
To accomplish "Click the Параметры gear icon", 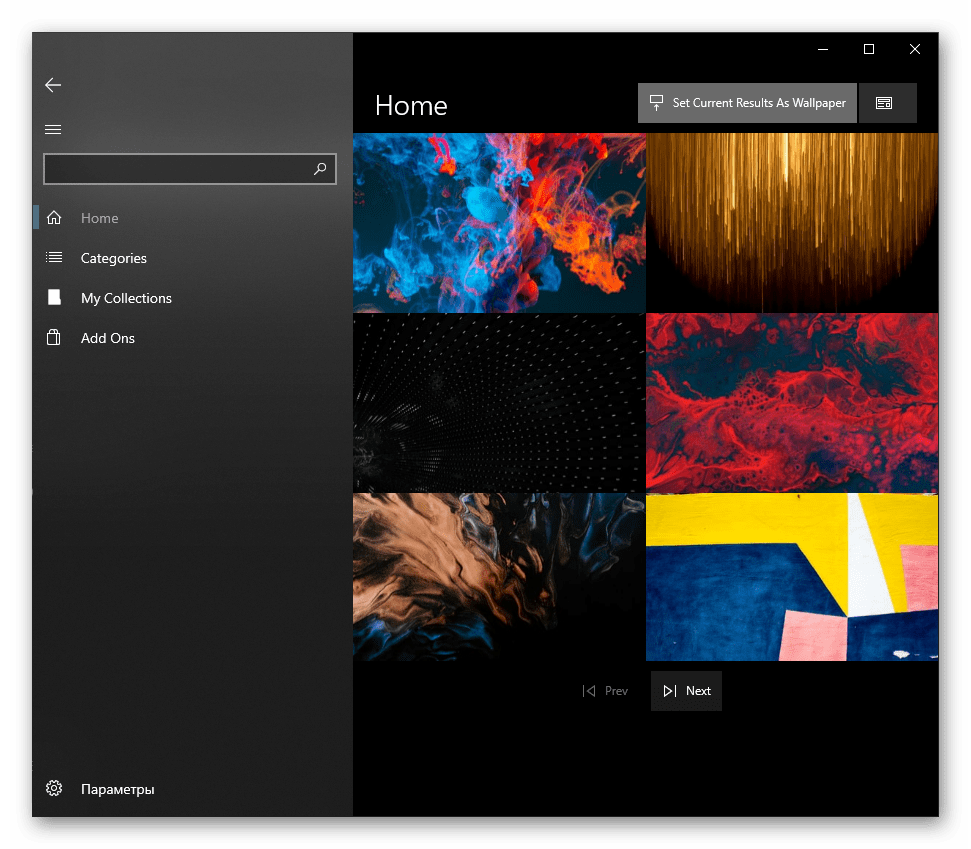I will click(54, 789).
